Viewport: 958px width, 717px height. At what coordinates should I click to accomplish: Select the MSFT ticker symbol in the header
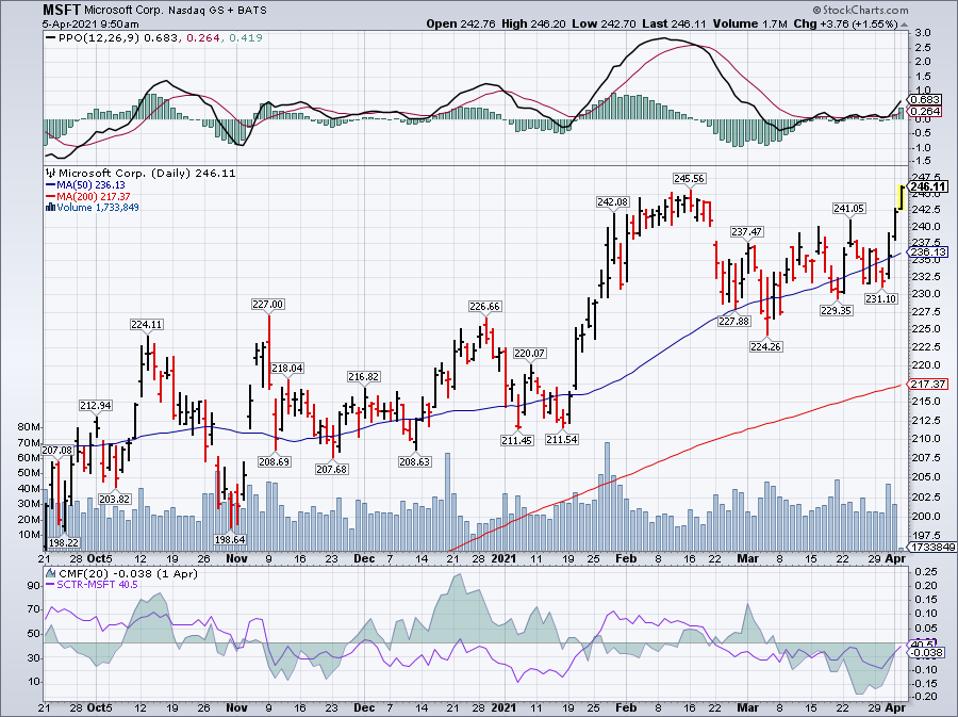pos(61,10)
